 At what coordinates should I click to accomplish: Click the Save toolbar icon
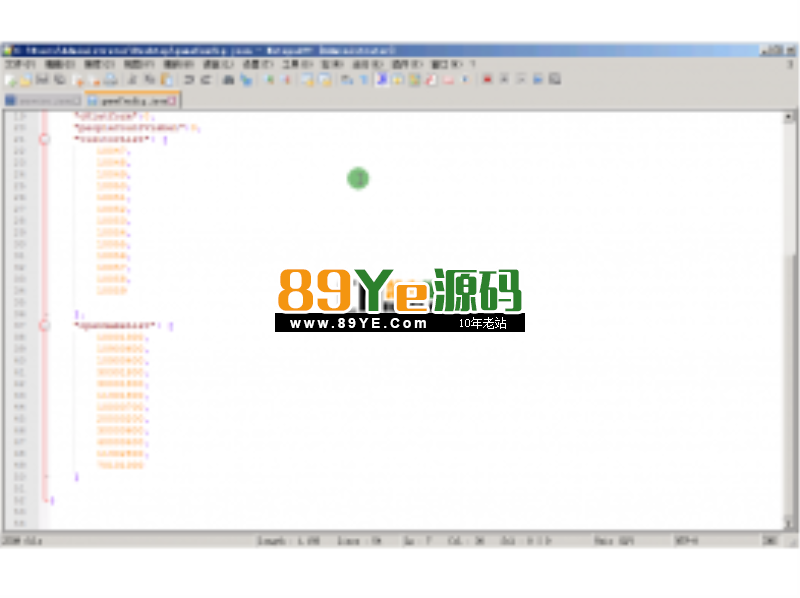tap(42, 79)
